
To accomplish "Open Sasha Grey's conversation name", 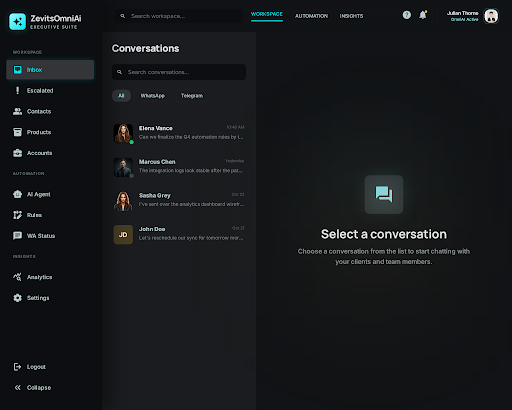I will pos(155,195).
